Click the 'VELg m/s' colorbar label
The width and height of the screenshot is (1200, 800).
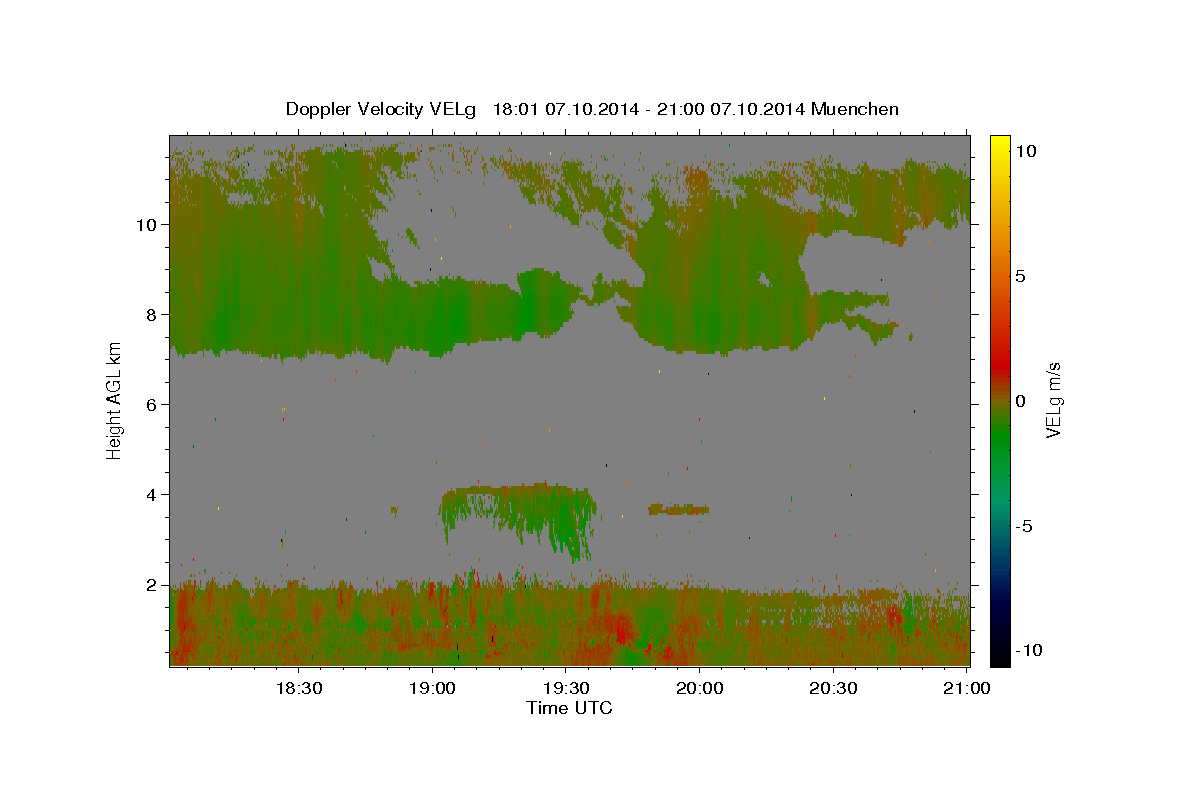[1053, 400]
